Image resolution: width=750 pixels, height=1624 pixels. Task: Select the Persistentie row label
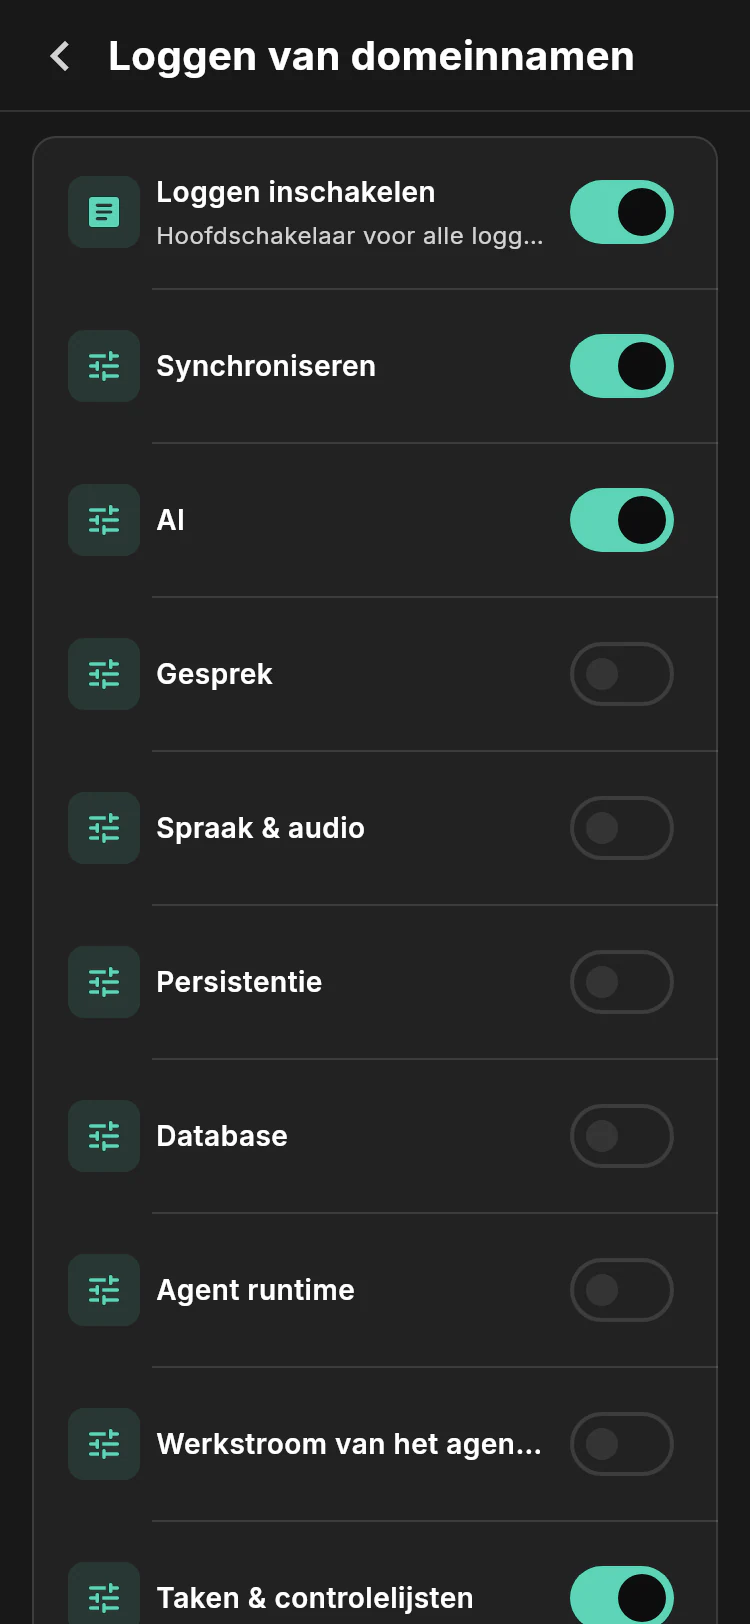click(x=239, y=982)
